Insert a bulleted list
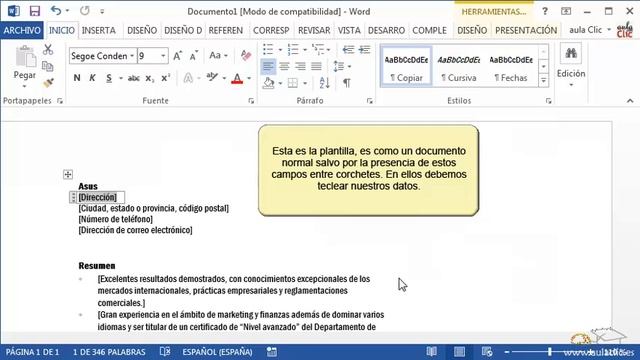This screenshot has width=640, height=360. pos(268,50)
